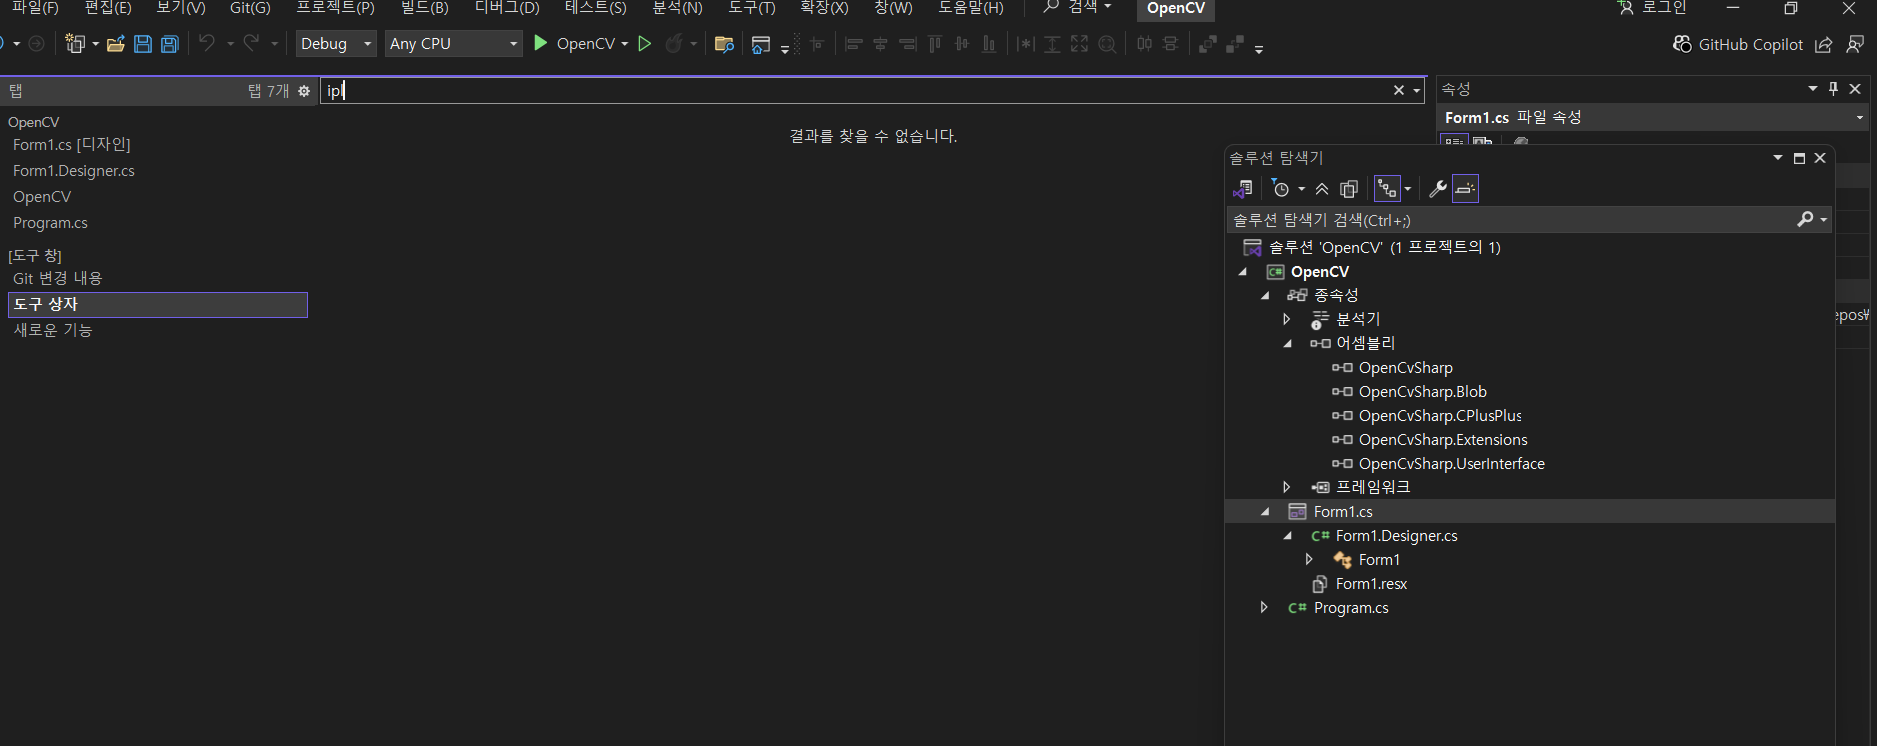The height and width of the screenshot is (746, 1877).
Task: Select OpenCvSharp.Blob assembly reference
Action: (1422, 392)
